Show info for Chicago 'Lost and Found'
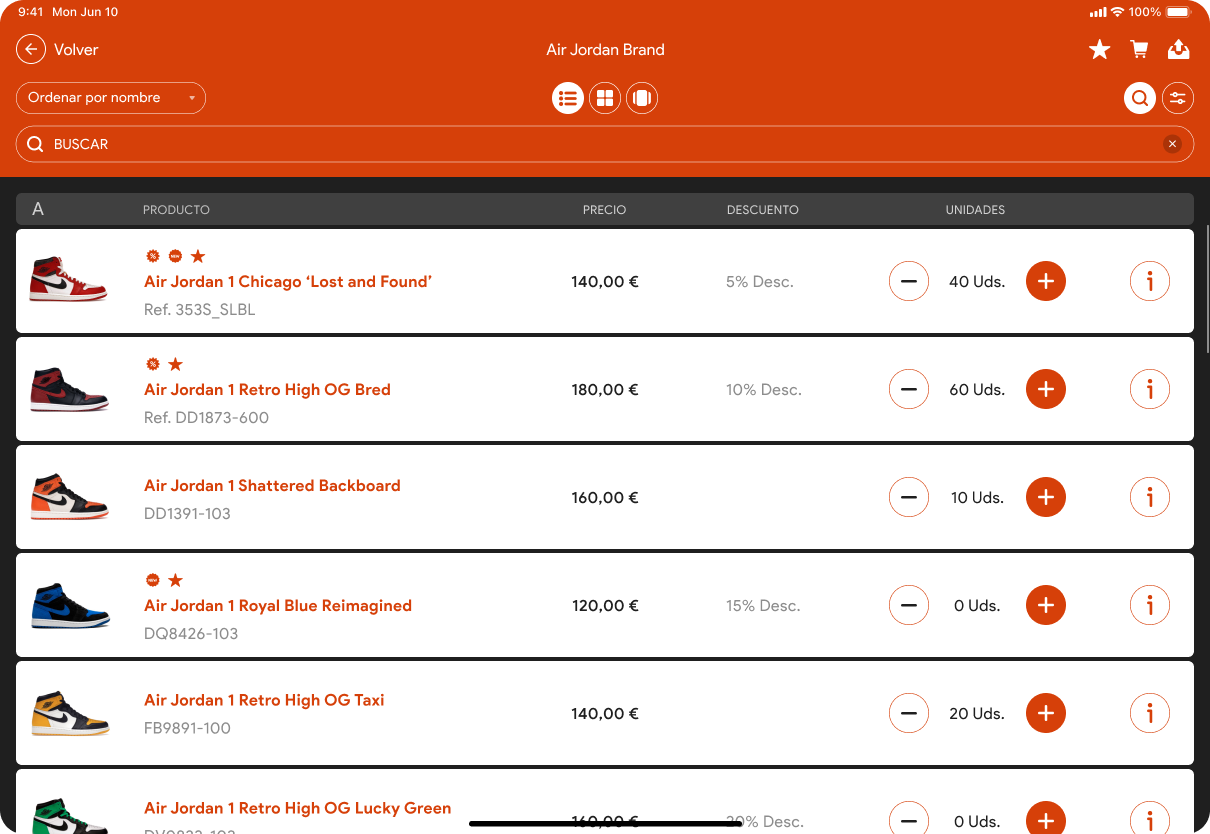This screenshot has height=834, width=1210. coord(1150,281)
